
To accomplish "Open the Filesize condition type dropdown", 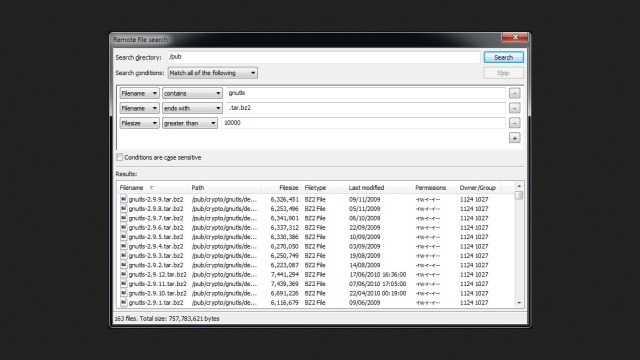I will 139,123.
